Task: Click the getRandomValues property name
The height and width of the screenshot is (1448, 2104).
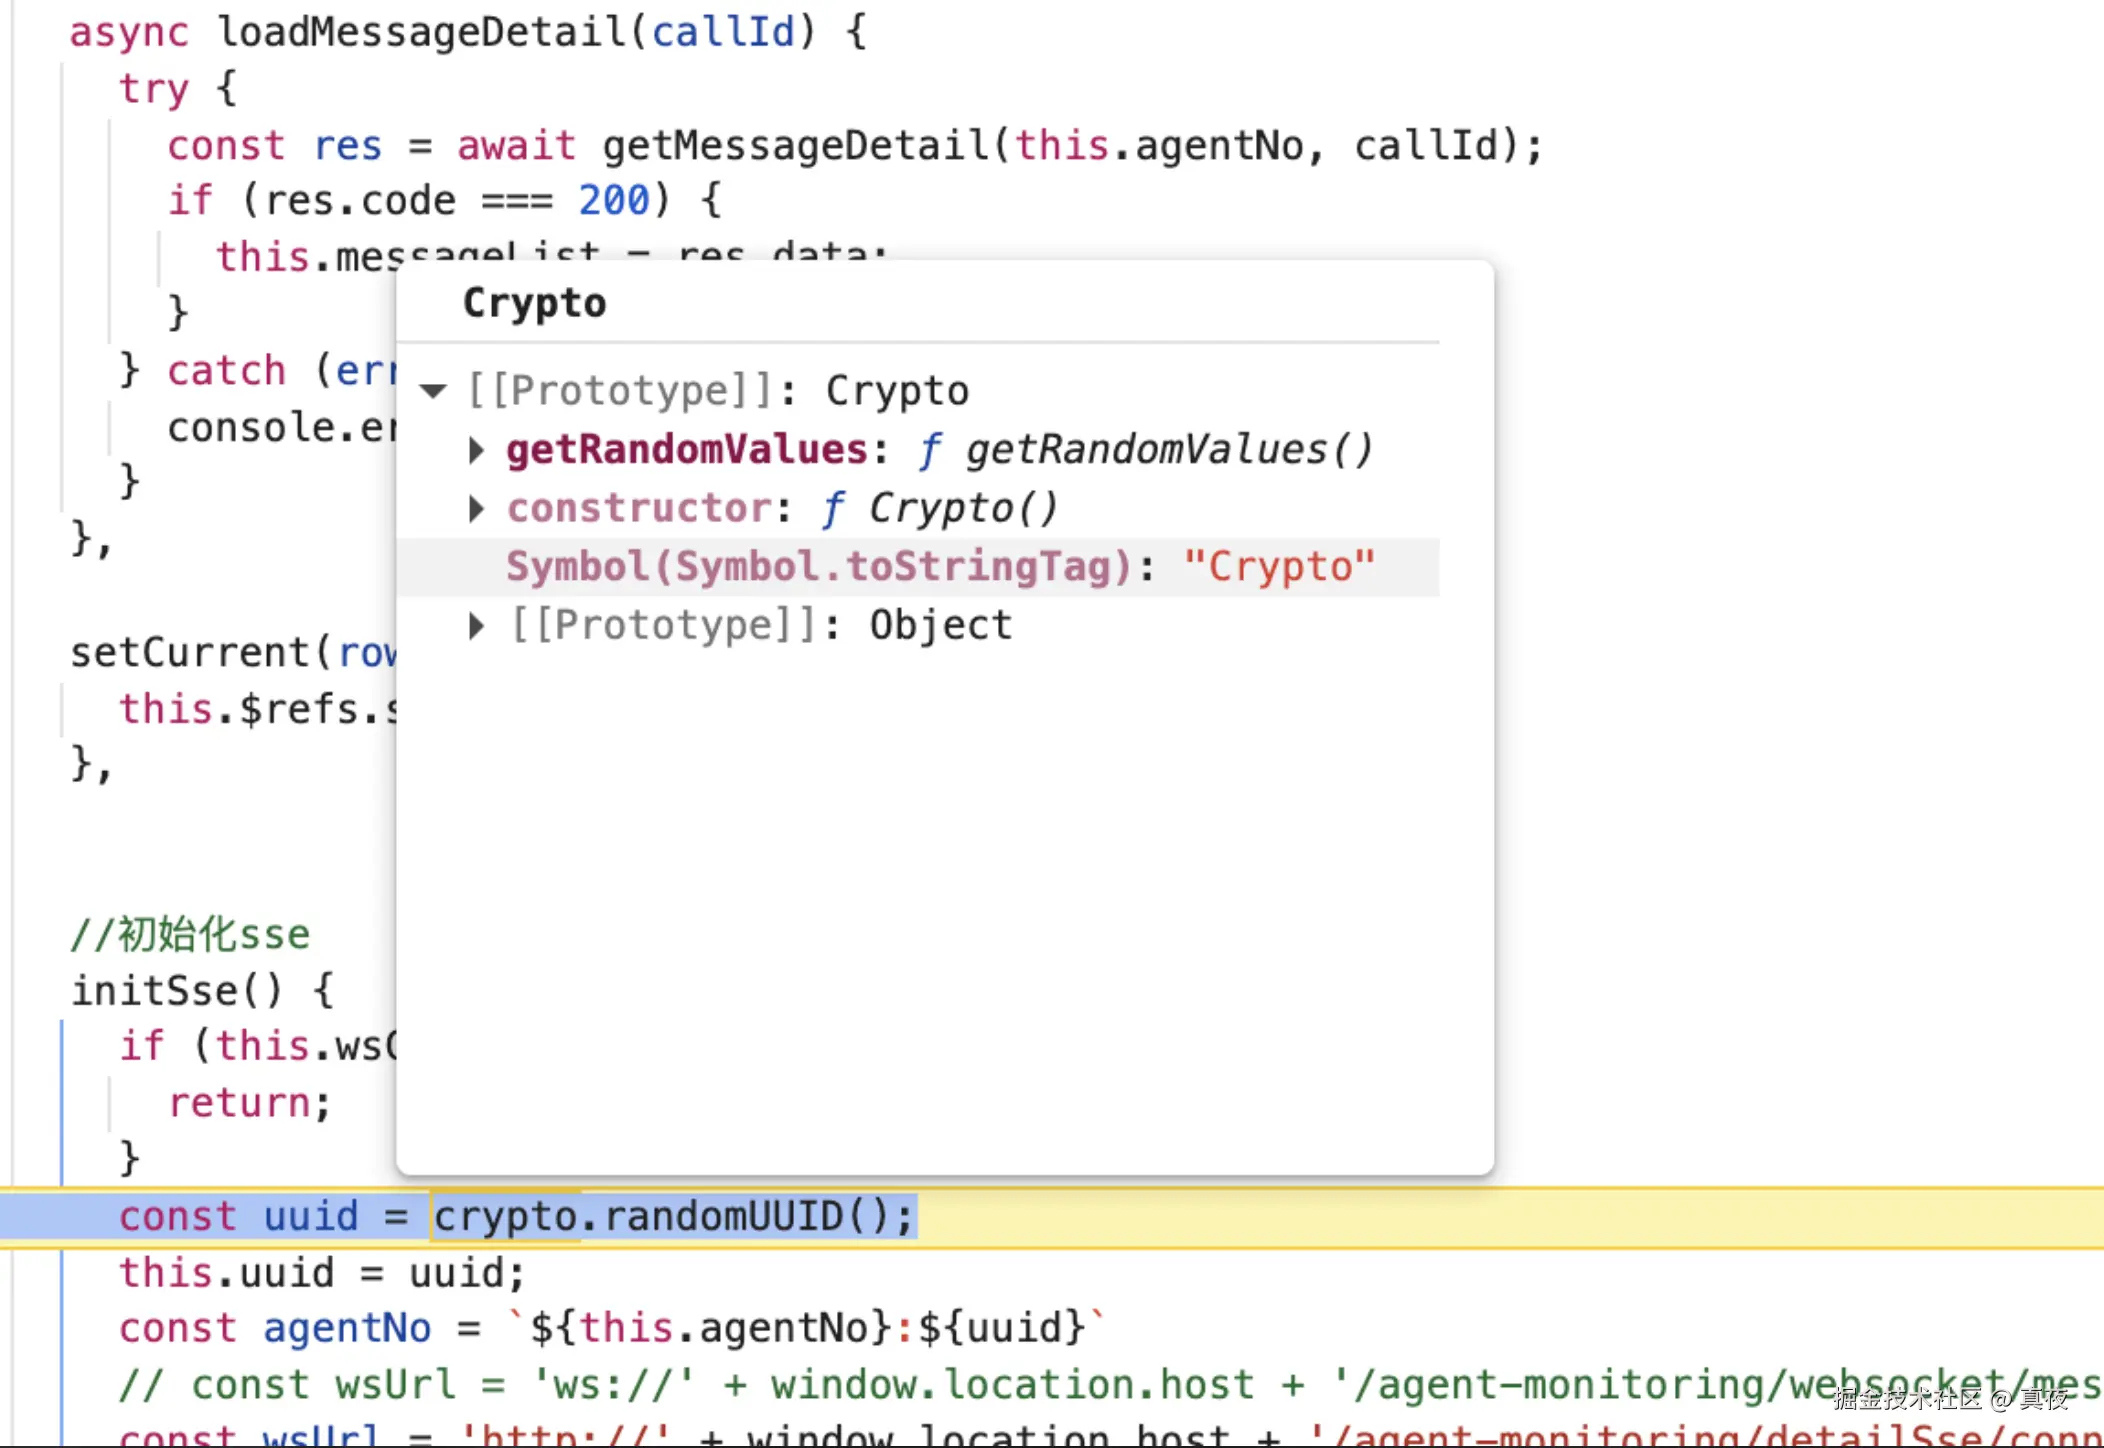Action: tap(686, 450)
